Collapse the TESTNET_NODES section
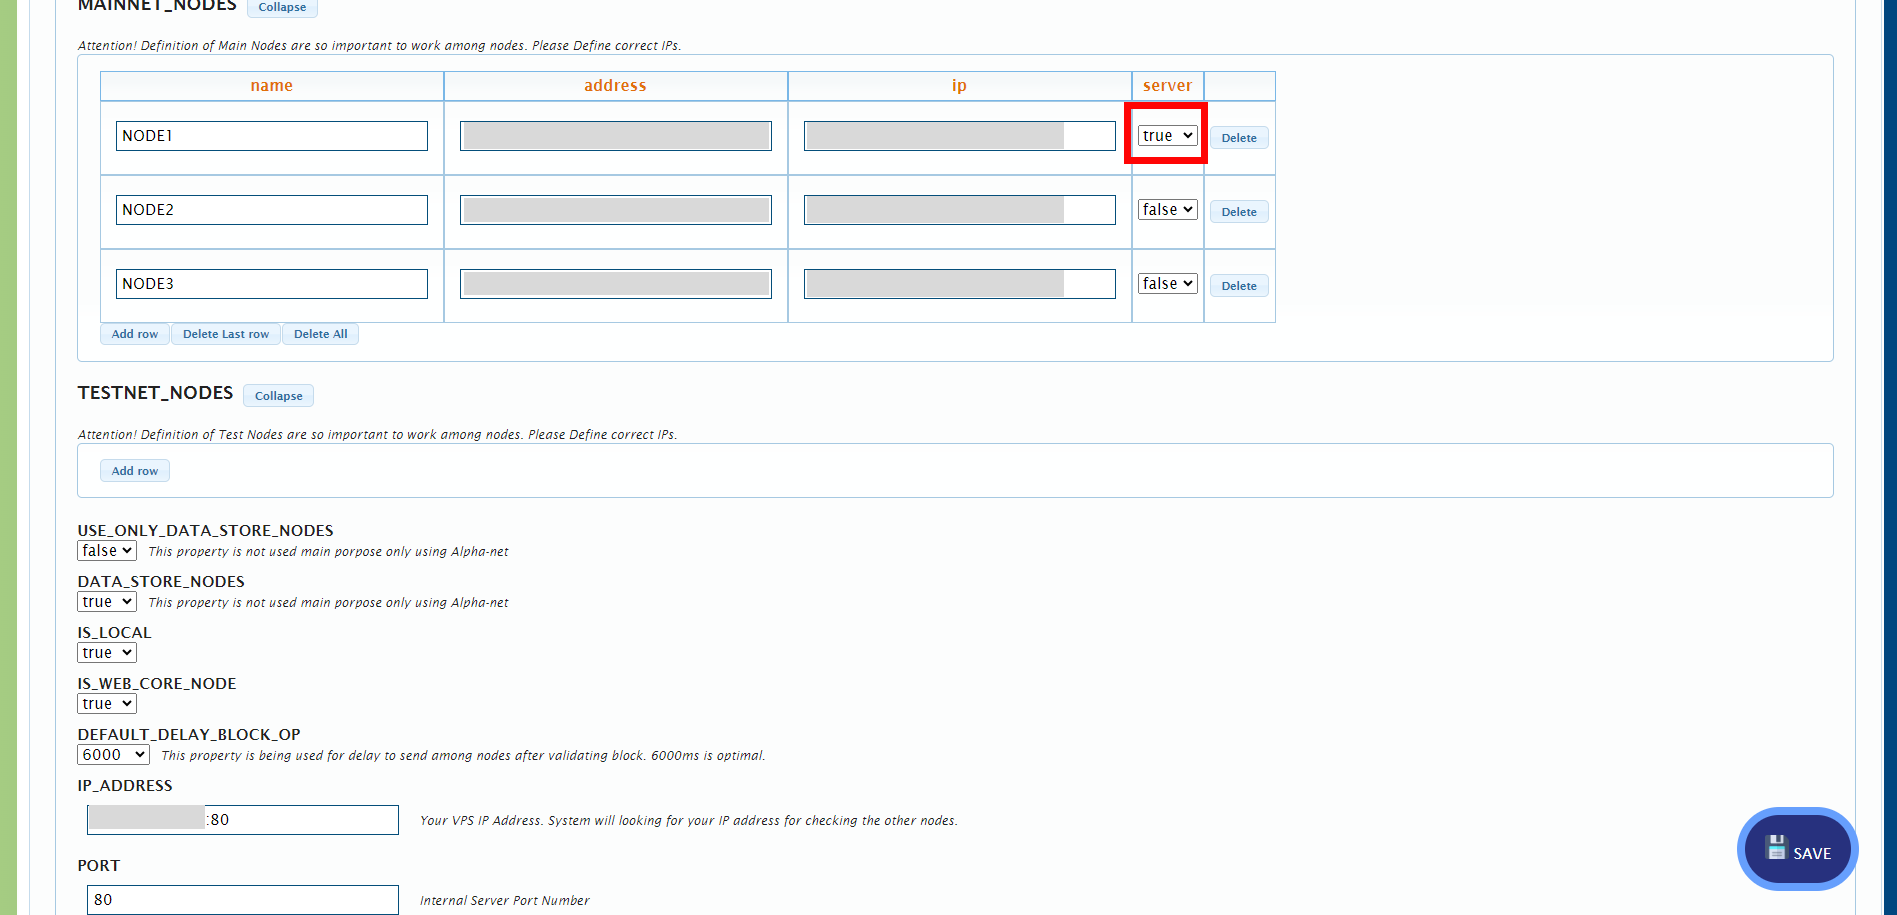Viewport: 1897px width, 915px height. [x=278, y=396]
